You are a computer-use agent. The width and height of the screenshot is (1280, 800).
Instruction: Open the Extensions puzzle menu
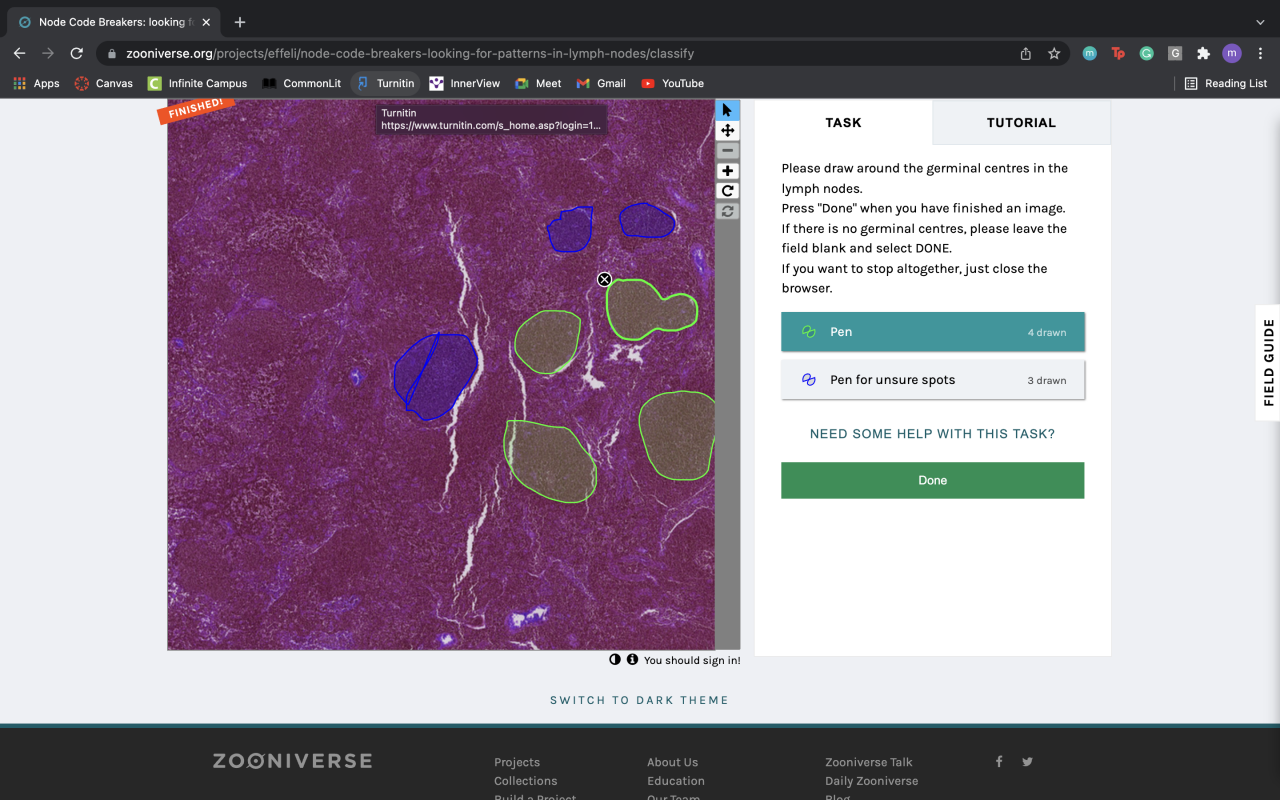[1203, 53]
